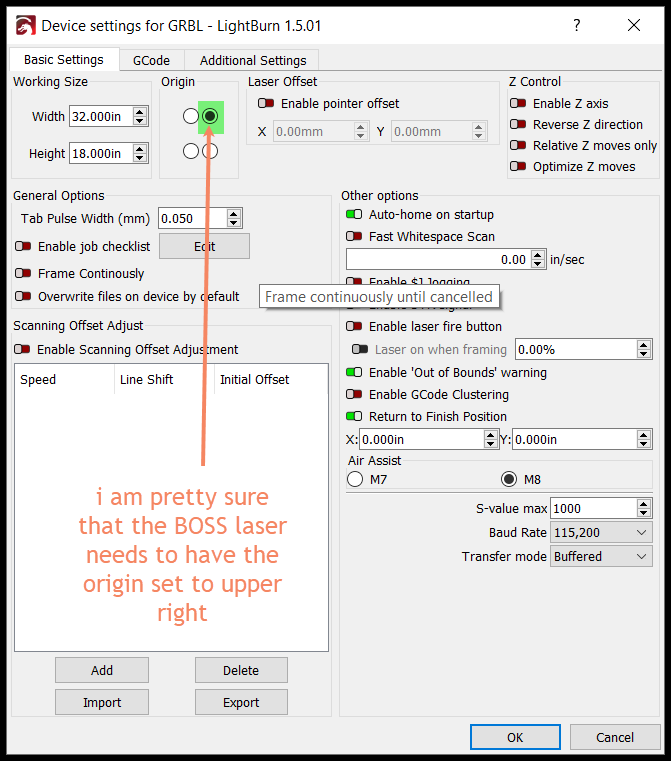The image size is (671, 761).
Task: Toggle Auto-home on startup switch
Action: tap(354, 214)
